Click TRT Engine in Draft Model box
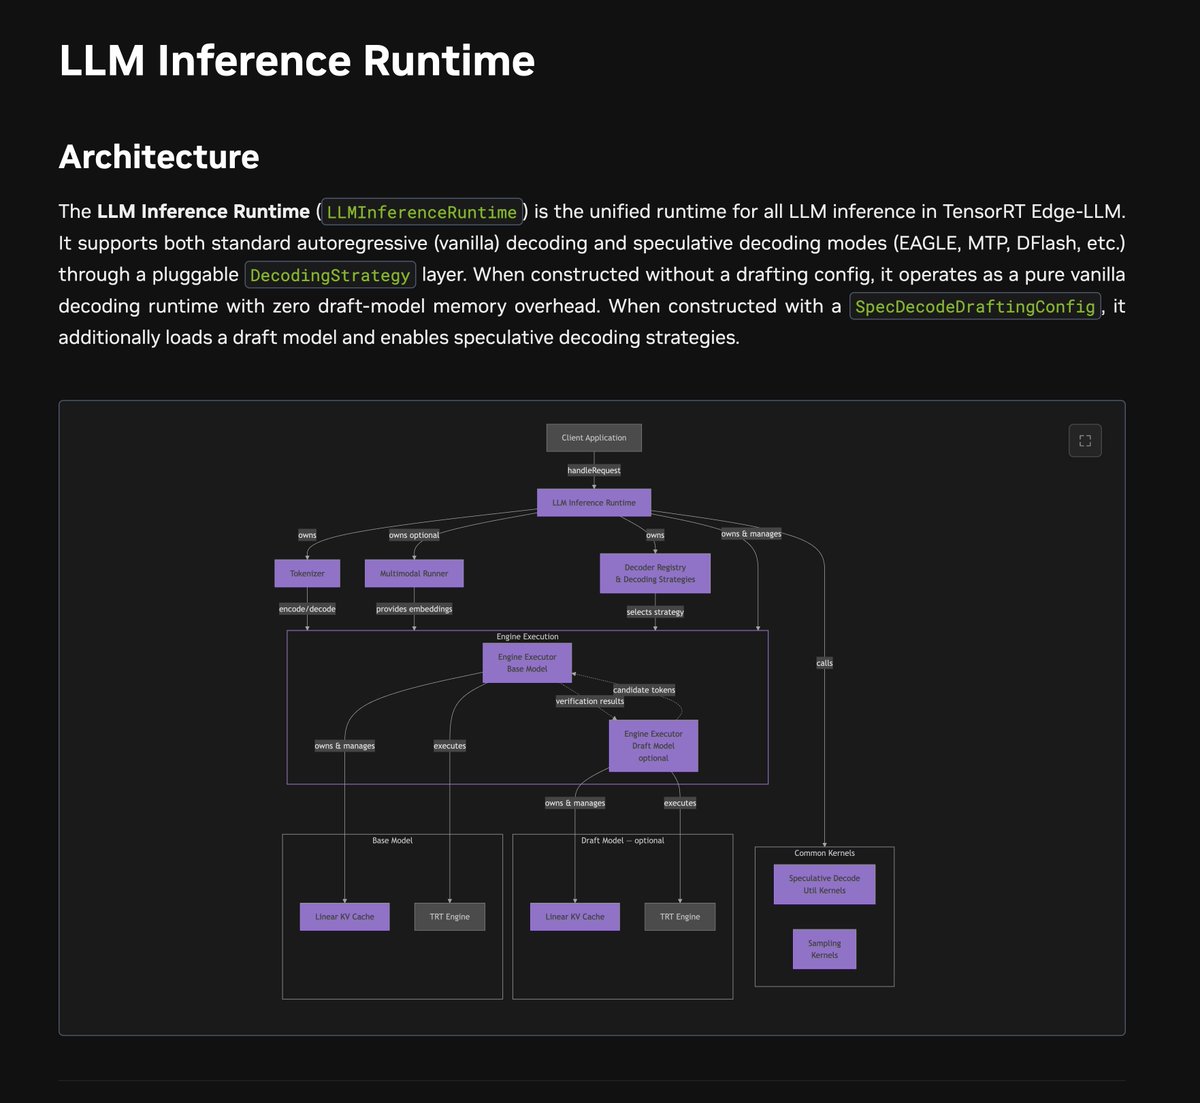Viewport: 1200px width, 1103px height. coord(680,917)
